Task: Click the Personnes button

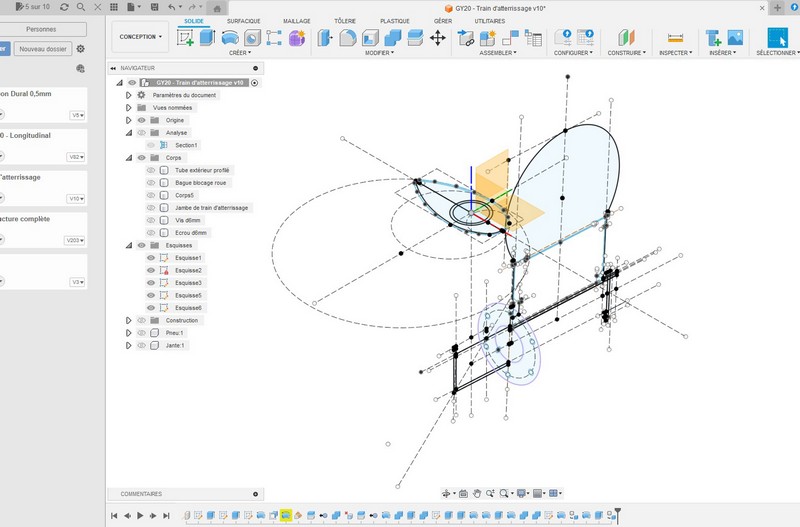Action: [40, 30]
